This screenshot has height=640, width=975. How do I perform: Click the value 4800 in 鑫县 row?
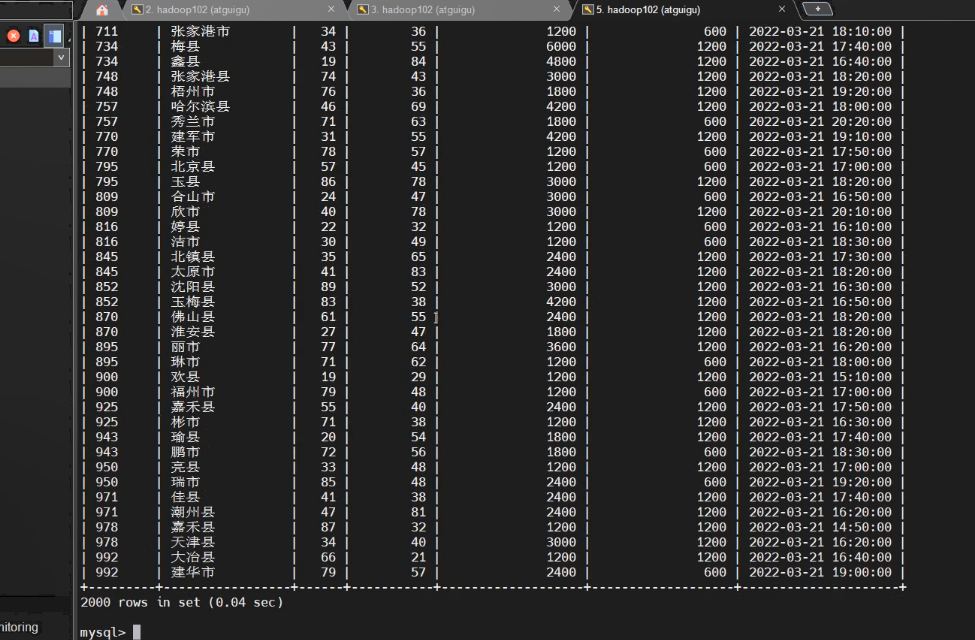click(561, 61)
